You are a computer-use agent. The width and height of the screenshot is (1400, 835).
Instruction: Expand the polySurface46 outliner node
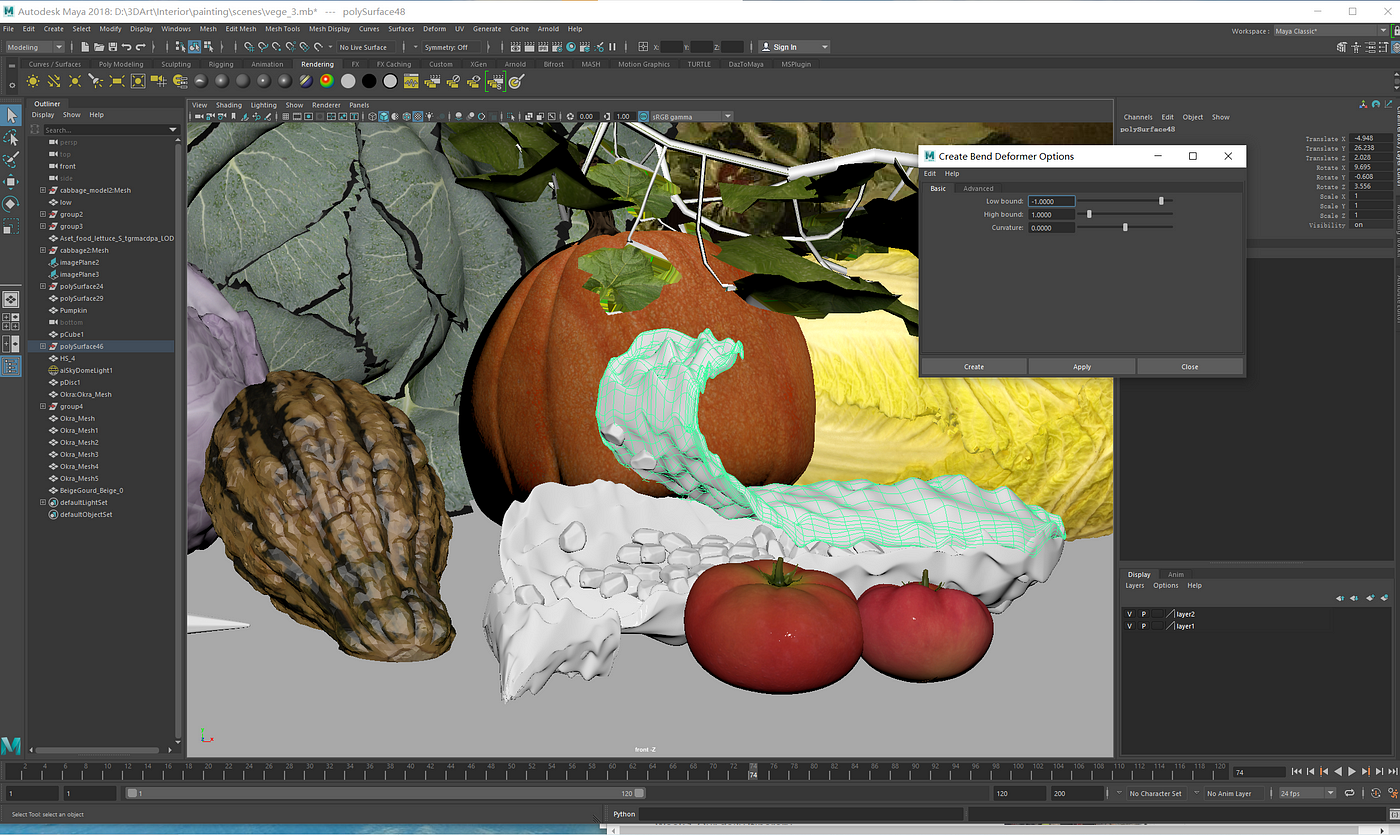42,346
